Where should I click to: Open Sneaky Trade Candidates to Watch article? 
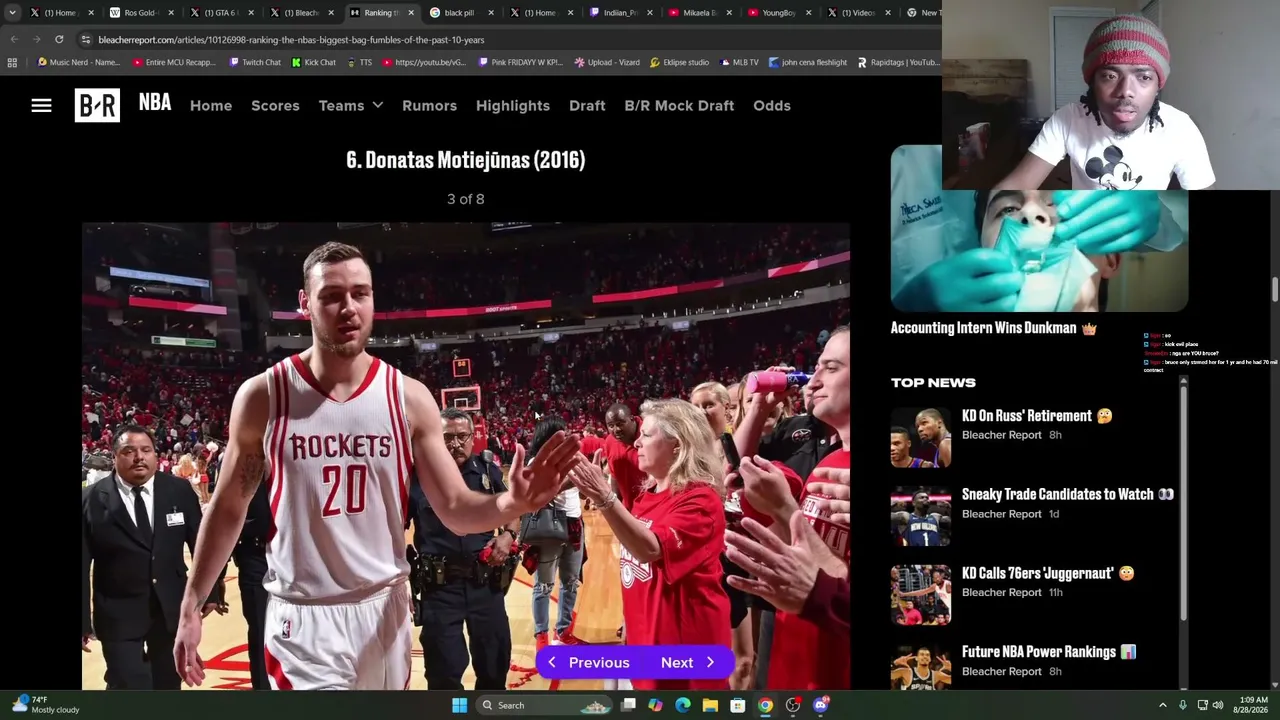(x=1067, y=494)
